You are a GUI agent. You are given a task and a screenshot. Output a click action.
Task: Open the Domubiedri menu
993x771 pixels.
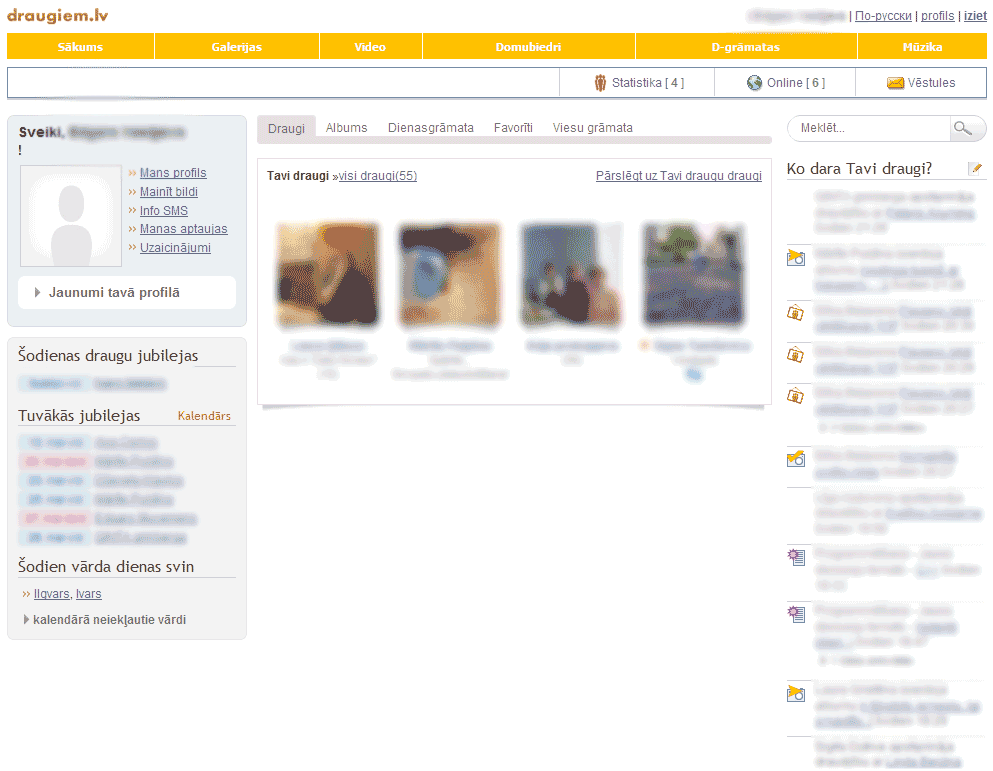pyautogui.click(x=529, y=47)
